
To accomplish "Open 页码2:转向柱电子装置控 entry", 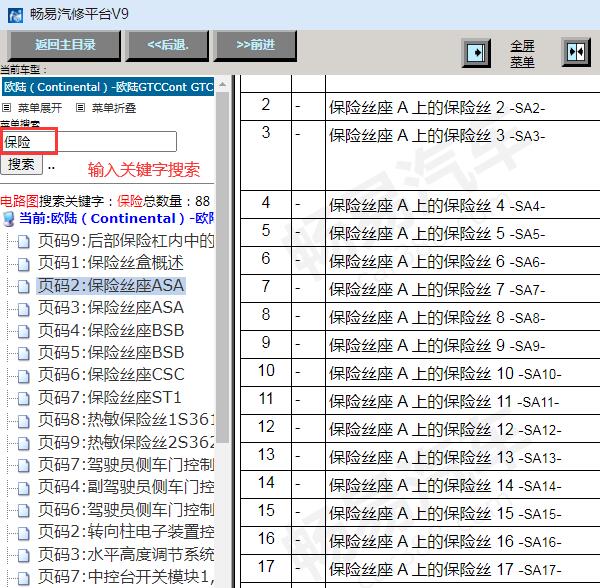I will 126,532.
